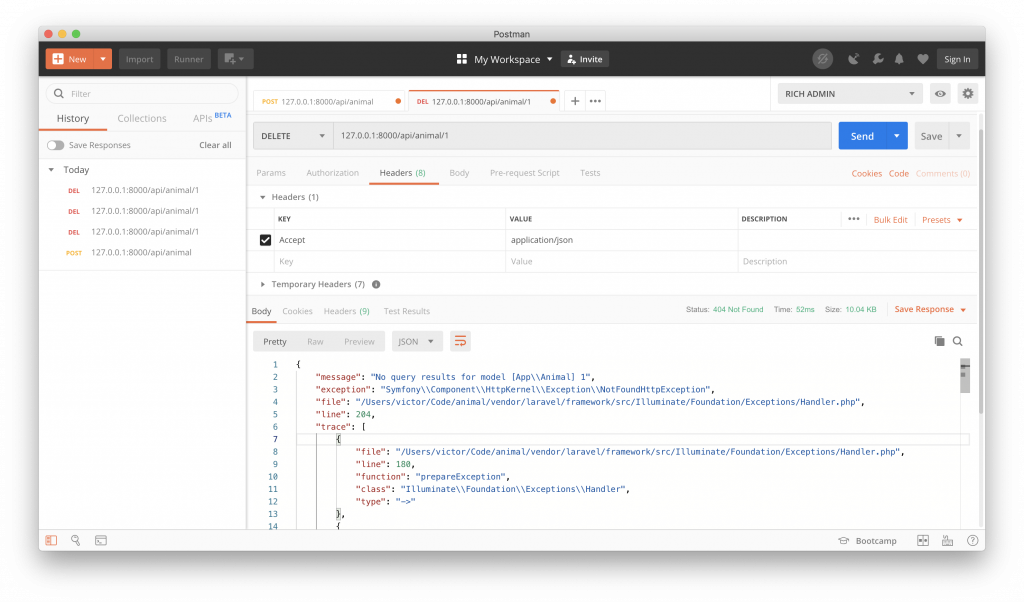Click the heart icon in header
The height and width of the screenshot is (602, 1024).
(x=922, y=59)
